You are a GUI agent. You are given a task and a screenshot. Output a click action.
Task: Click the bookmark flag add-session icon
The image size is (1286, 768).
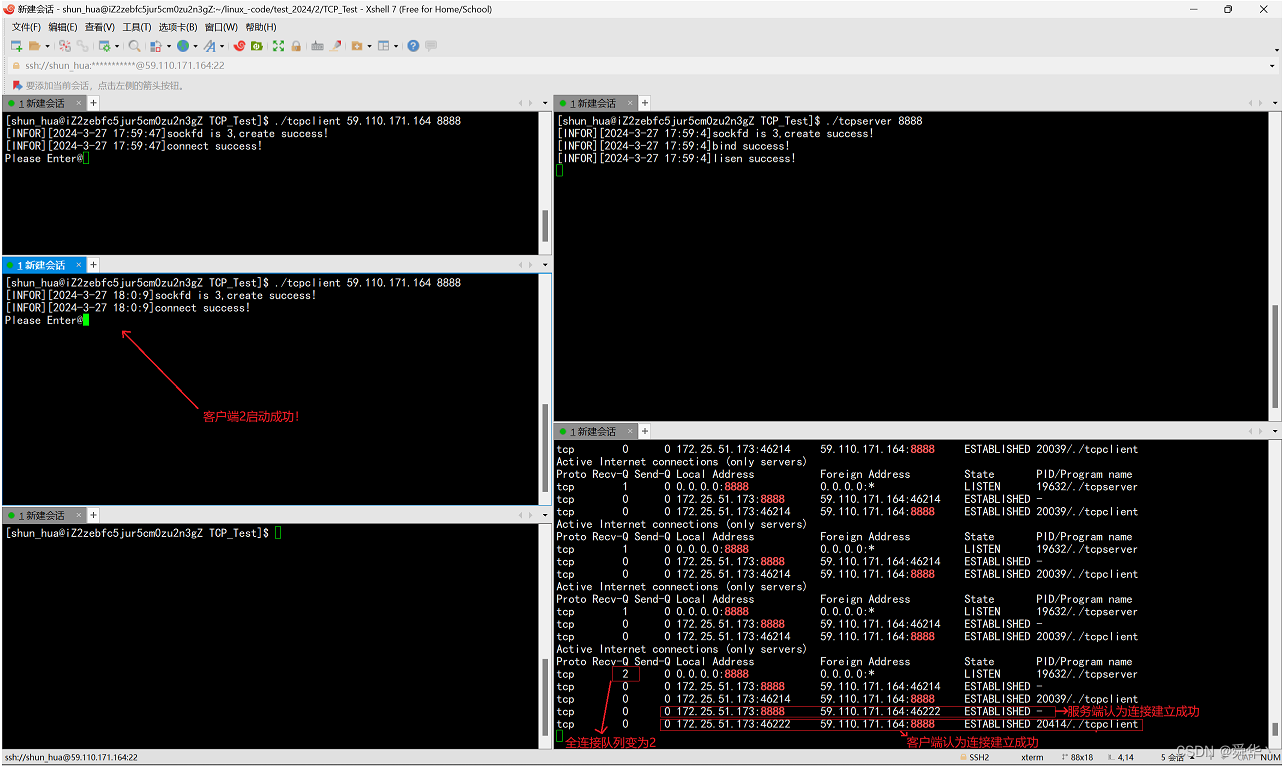tap(17, 86)
